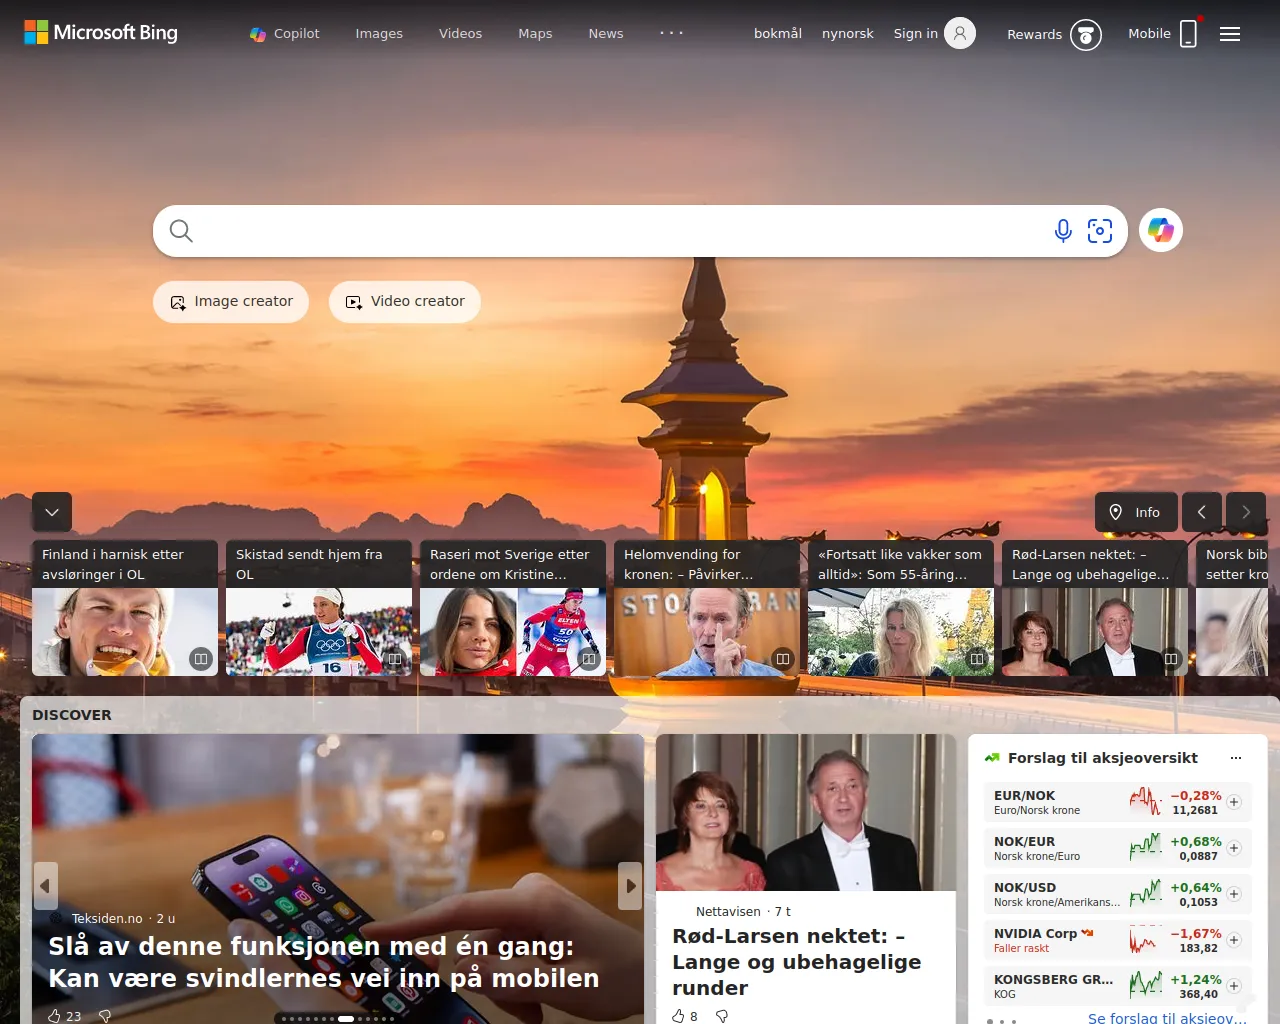Expand the navigation overflow menu dots
1280x1024 pixels.
[670, 33]
